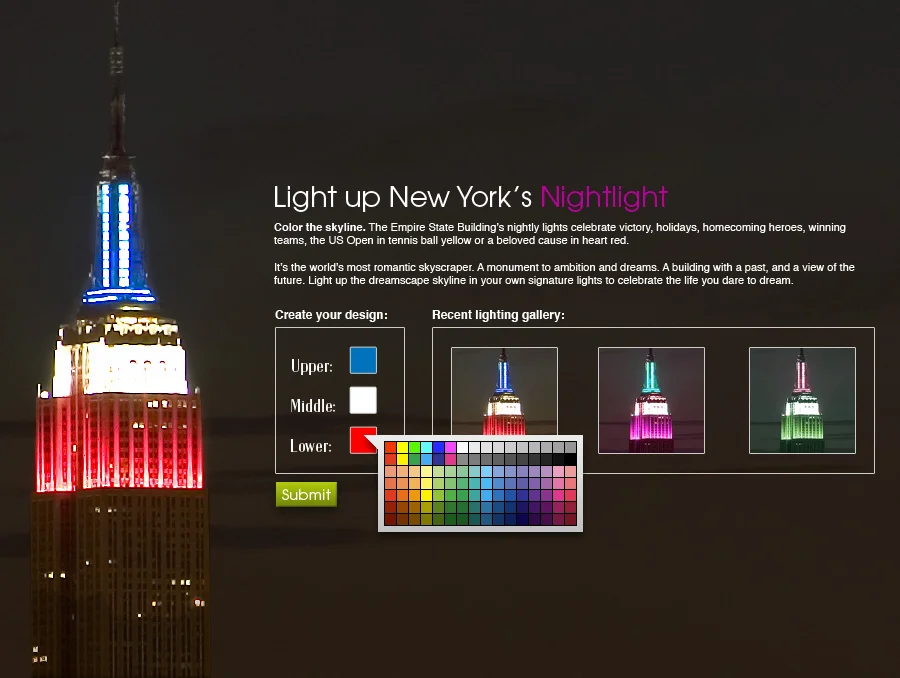Click the "Recent lighting gallery:" heading
This screenshot has width=900, height=678.
tap(498, 315)
